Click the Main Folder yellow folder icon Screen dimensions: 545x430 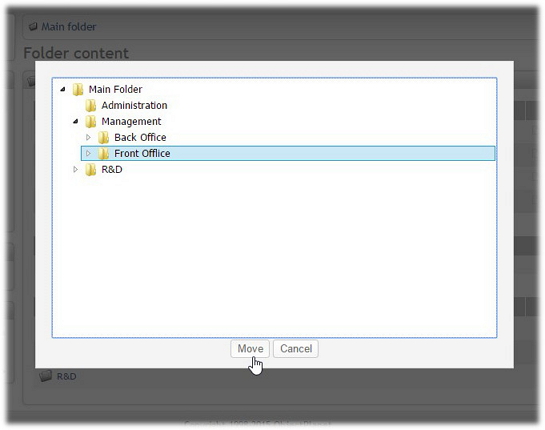[x=78, y=89]
